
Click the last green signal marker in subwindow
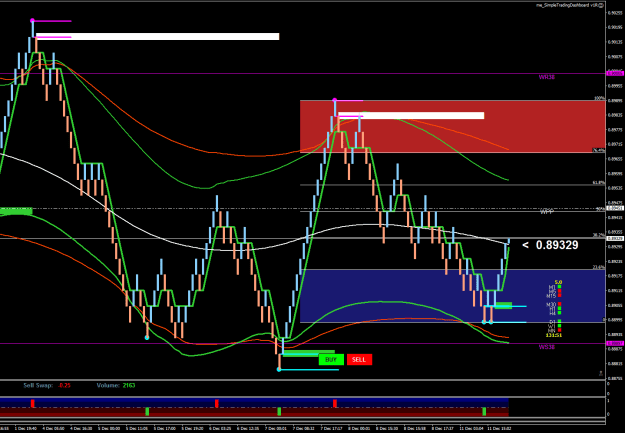[x=484, y=411]
